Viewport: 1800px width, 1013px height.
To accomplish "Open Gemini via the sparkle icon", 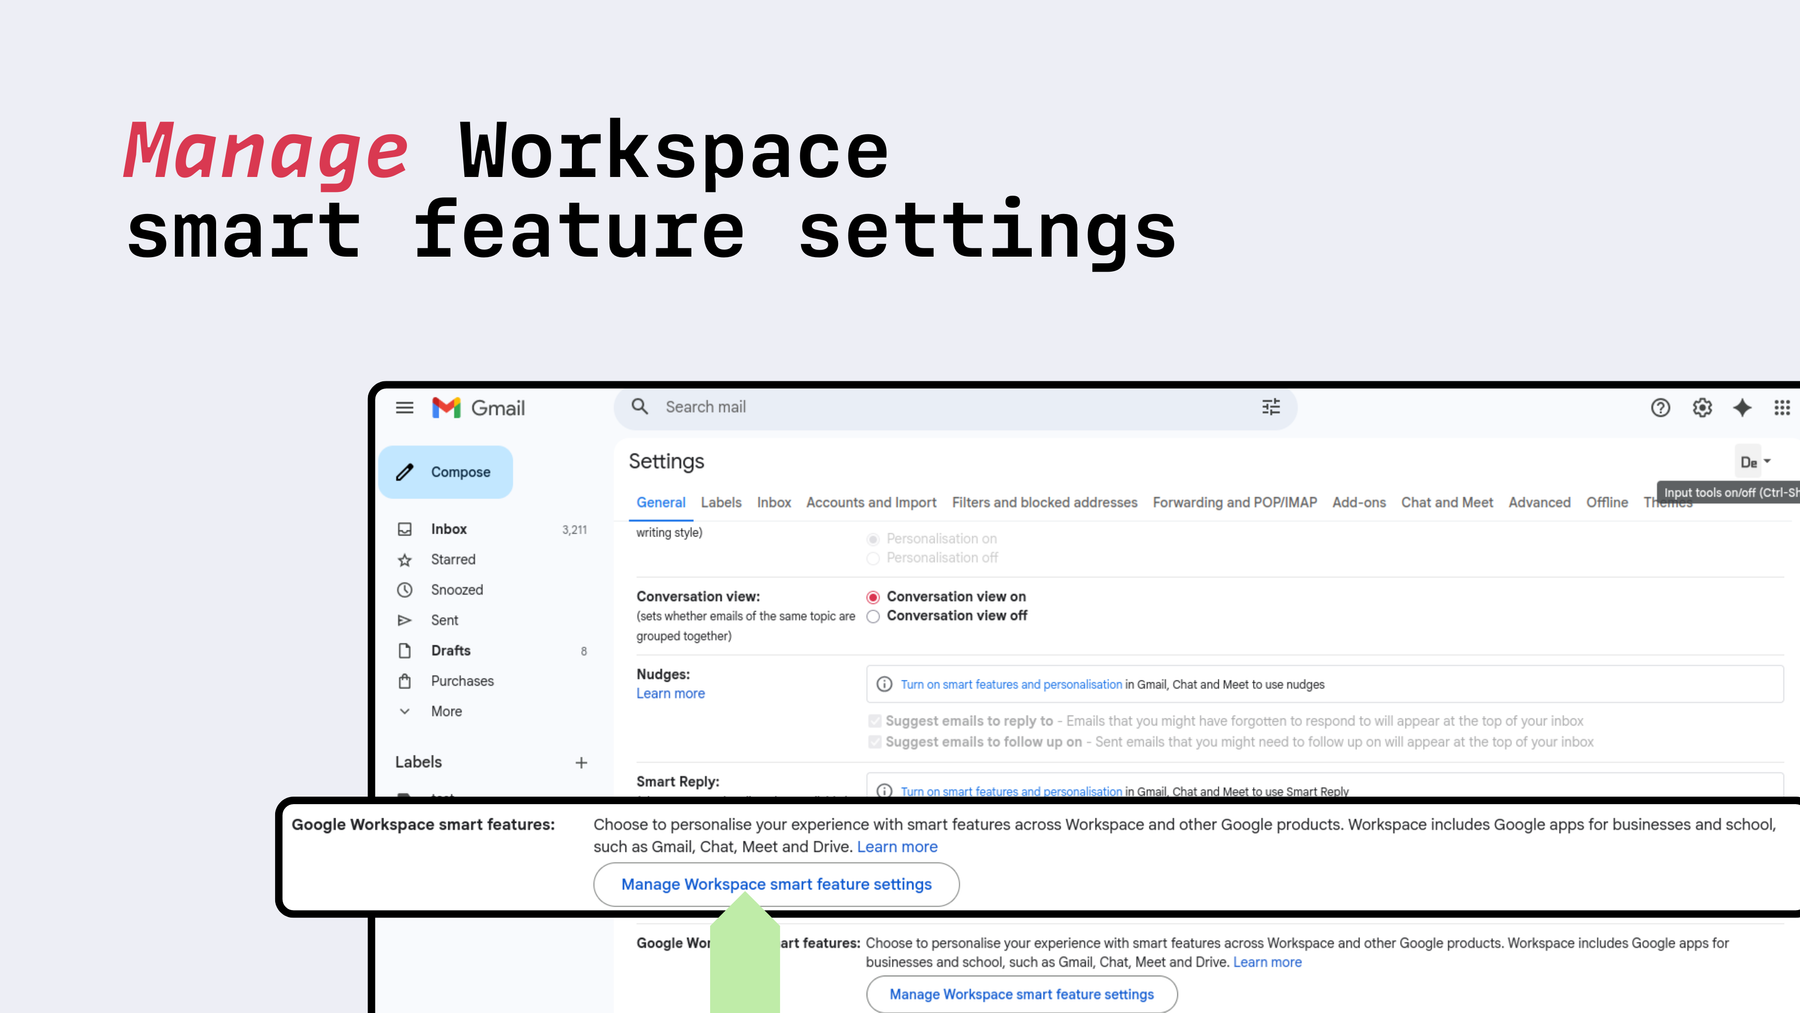I will pos(1742,407).
